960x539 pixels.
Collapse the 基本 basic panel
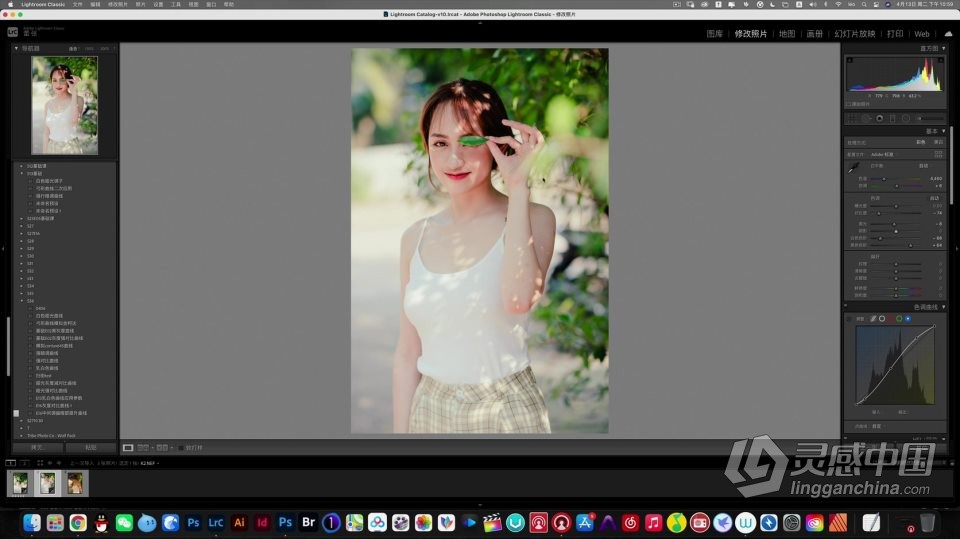point(943,131)
